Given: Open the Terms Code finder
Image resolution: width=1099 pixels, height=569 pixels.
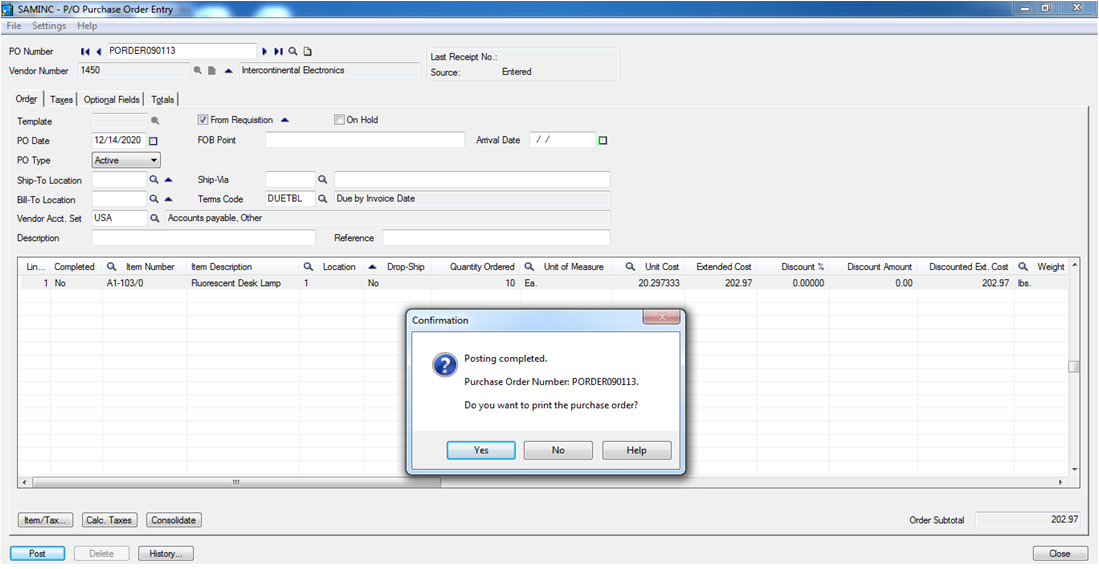Looking at the screenshot, I should click(323, 199).
